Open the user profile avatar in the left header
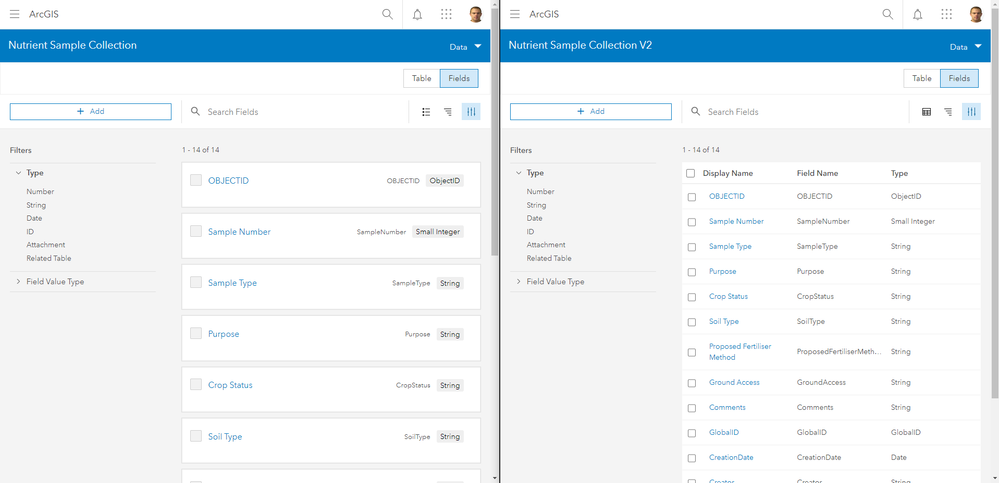 476,14
